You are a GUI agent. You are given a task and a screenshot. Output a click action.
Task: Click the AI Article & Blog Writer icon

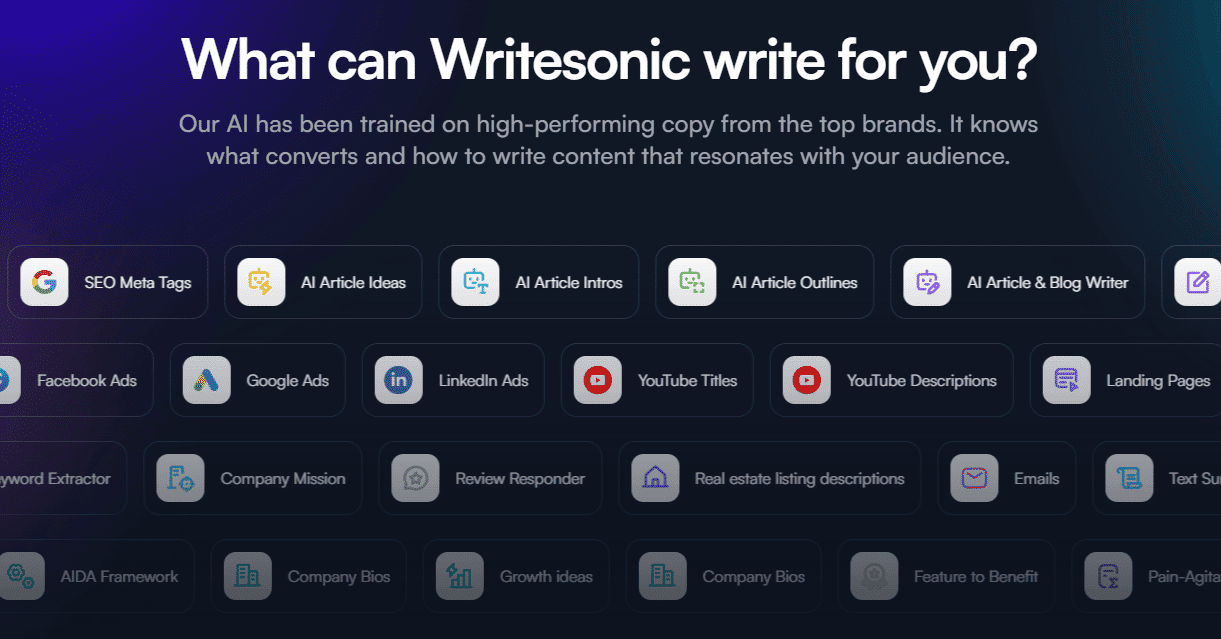point(927,282)
